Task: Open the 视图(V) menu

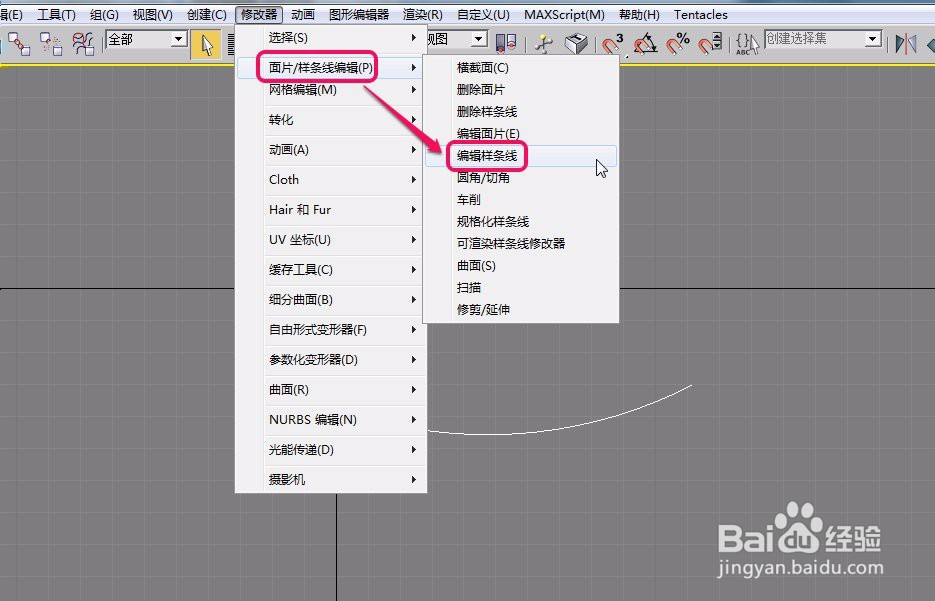Action: pyautogui.click(x=153, y=15)
